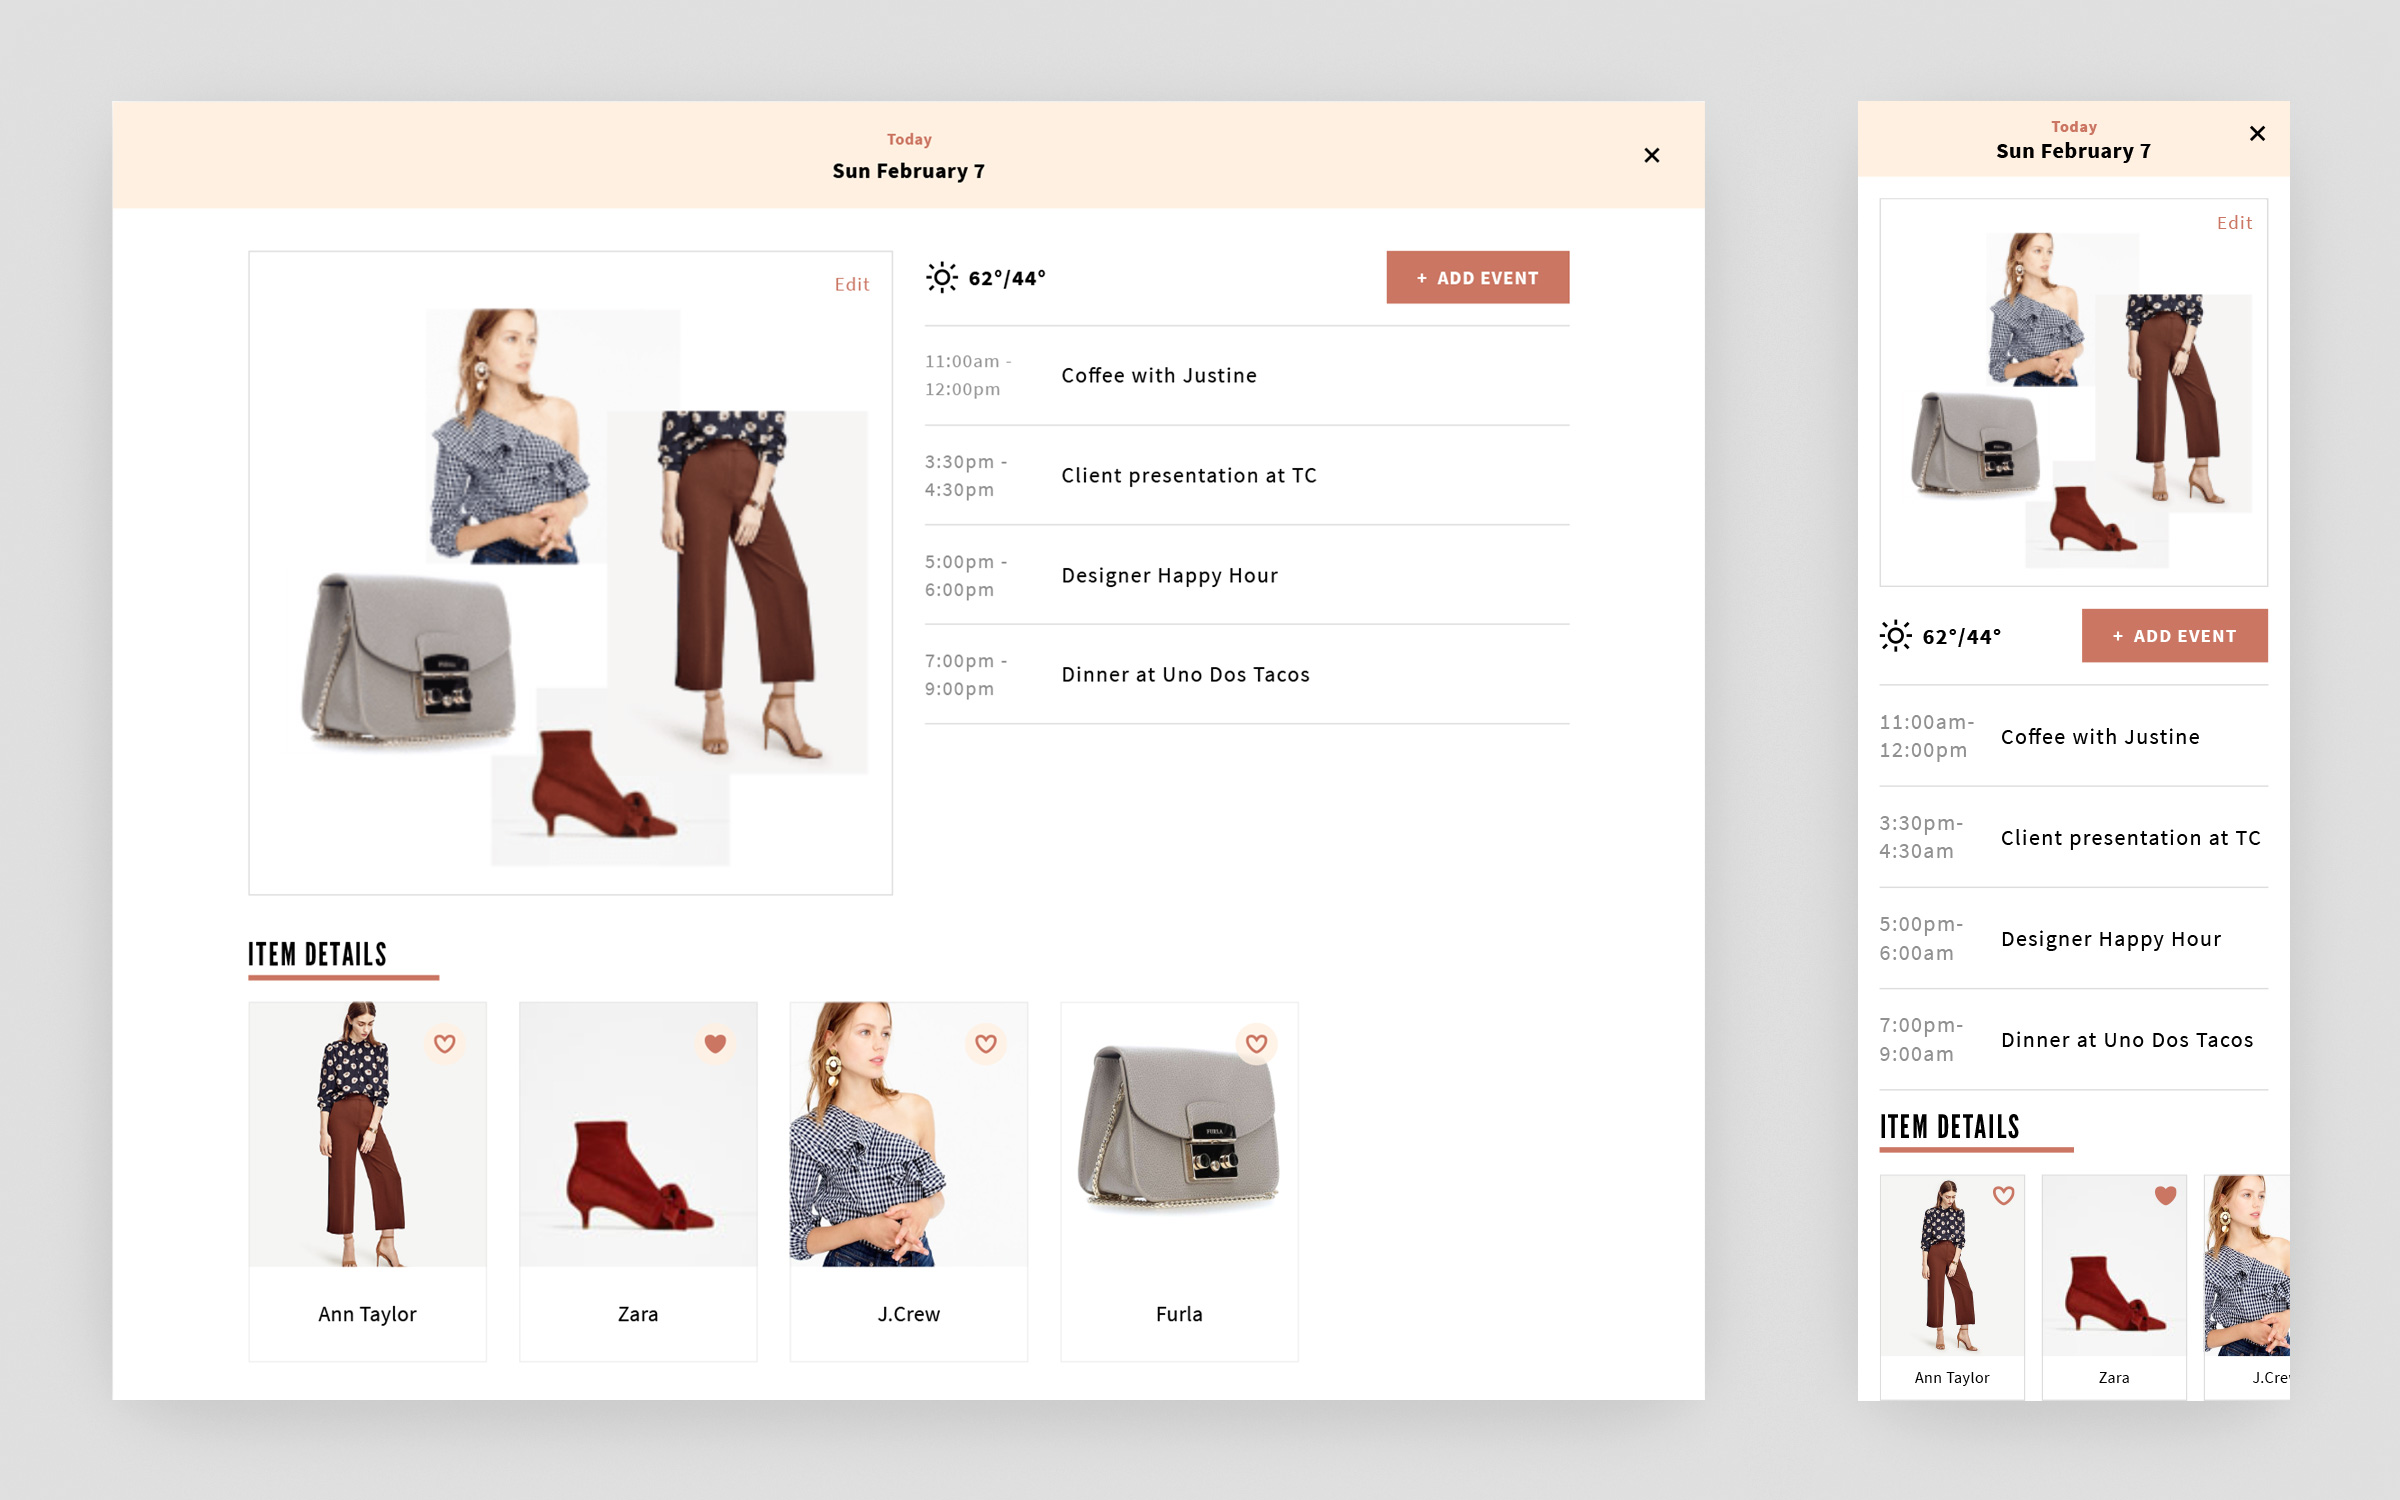Click sun weather icon in mobile panel

tap(1895, 636)
